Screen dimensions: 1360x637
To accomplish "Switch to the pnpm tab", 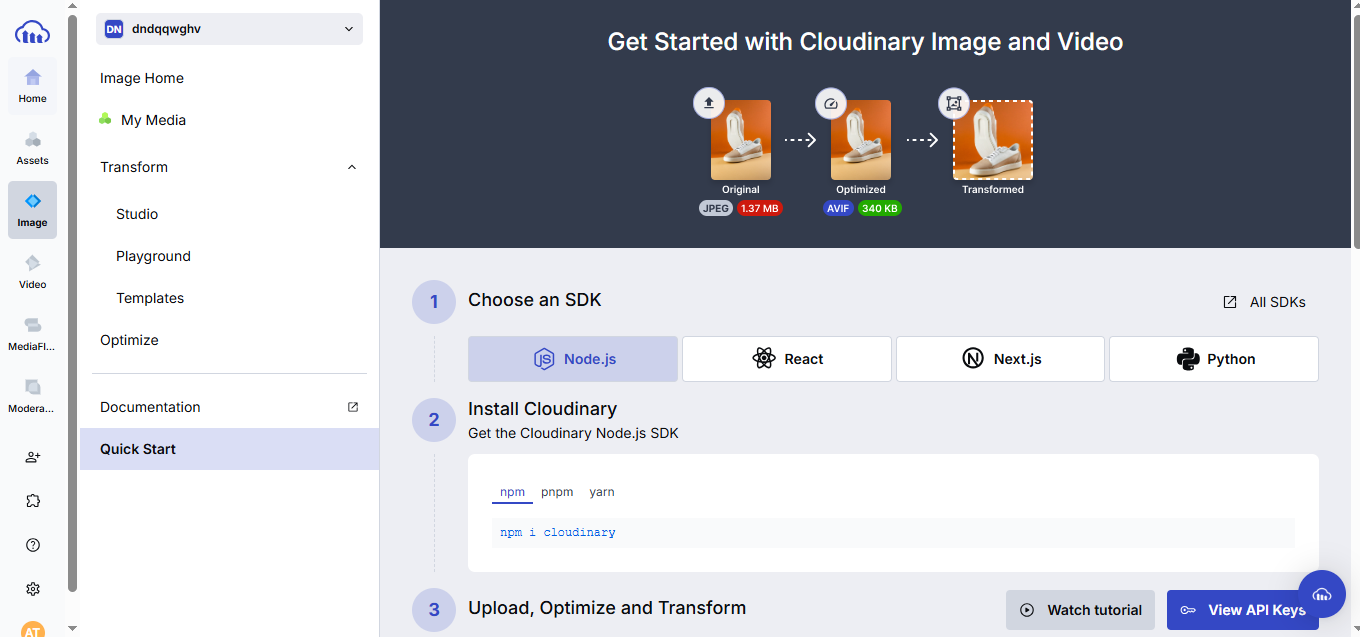I will click(557, 492).
